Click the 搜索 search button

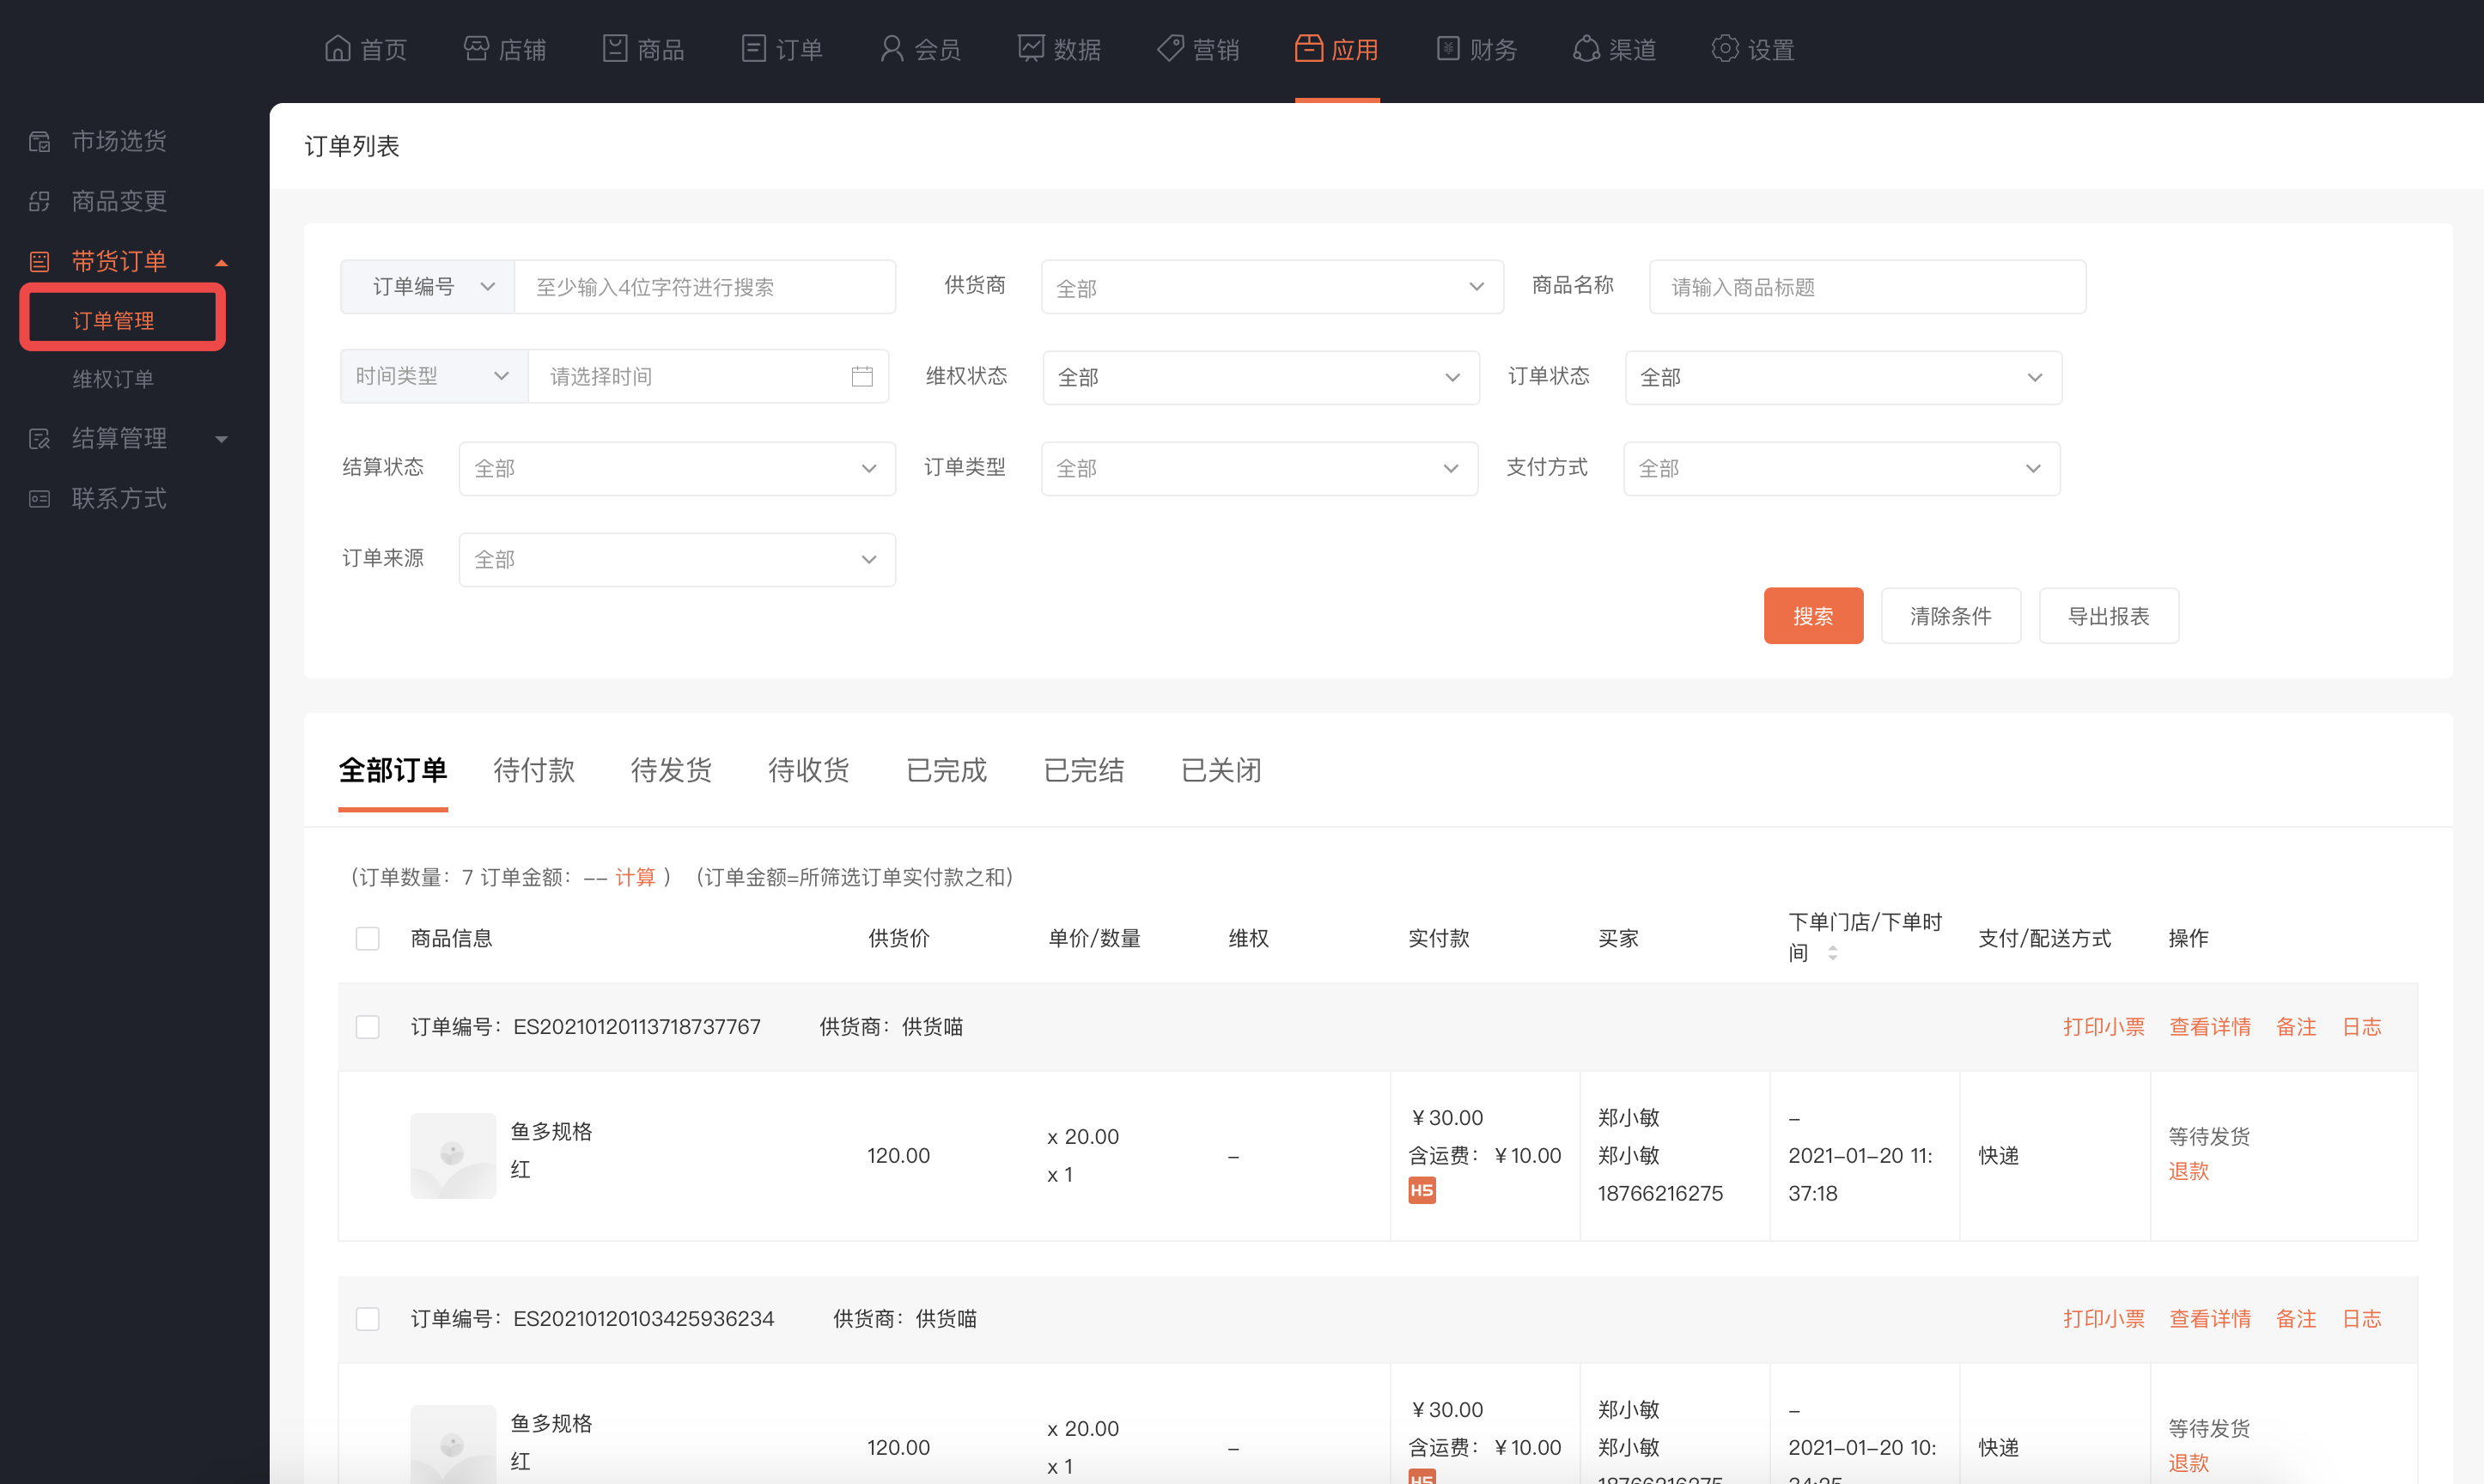tap(1811, 615)
